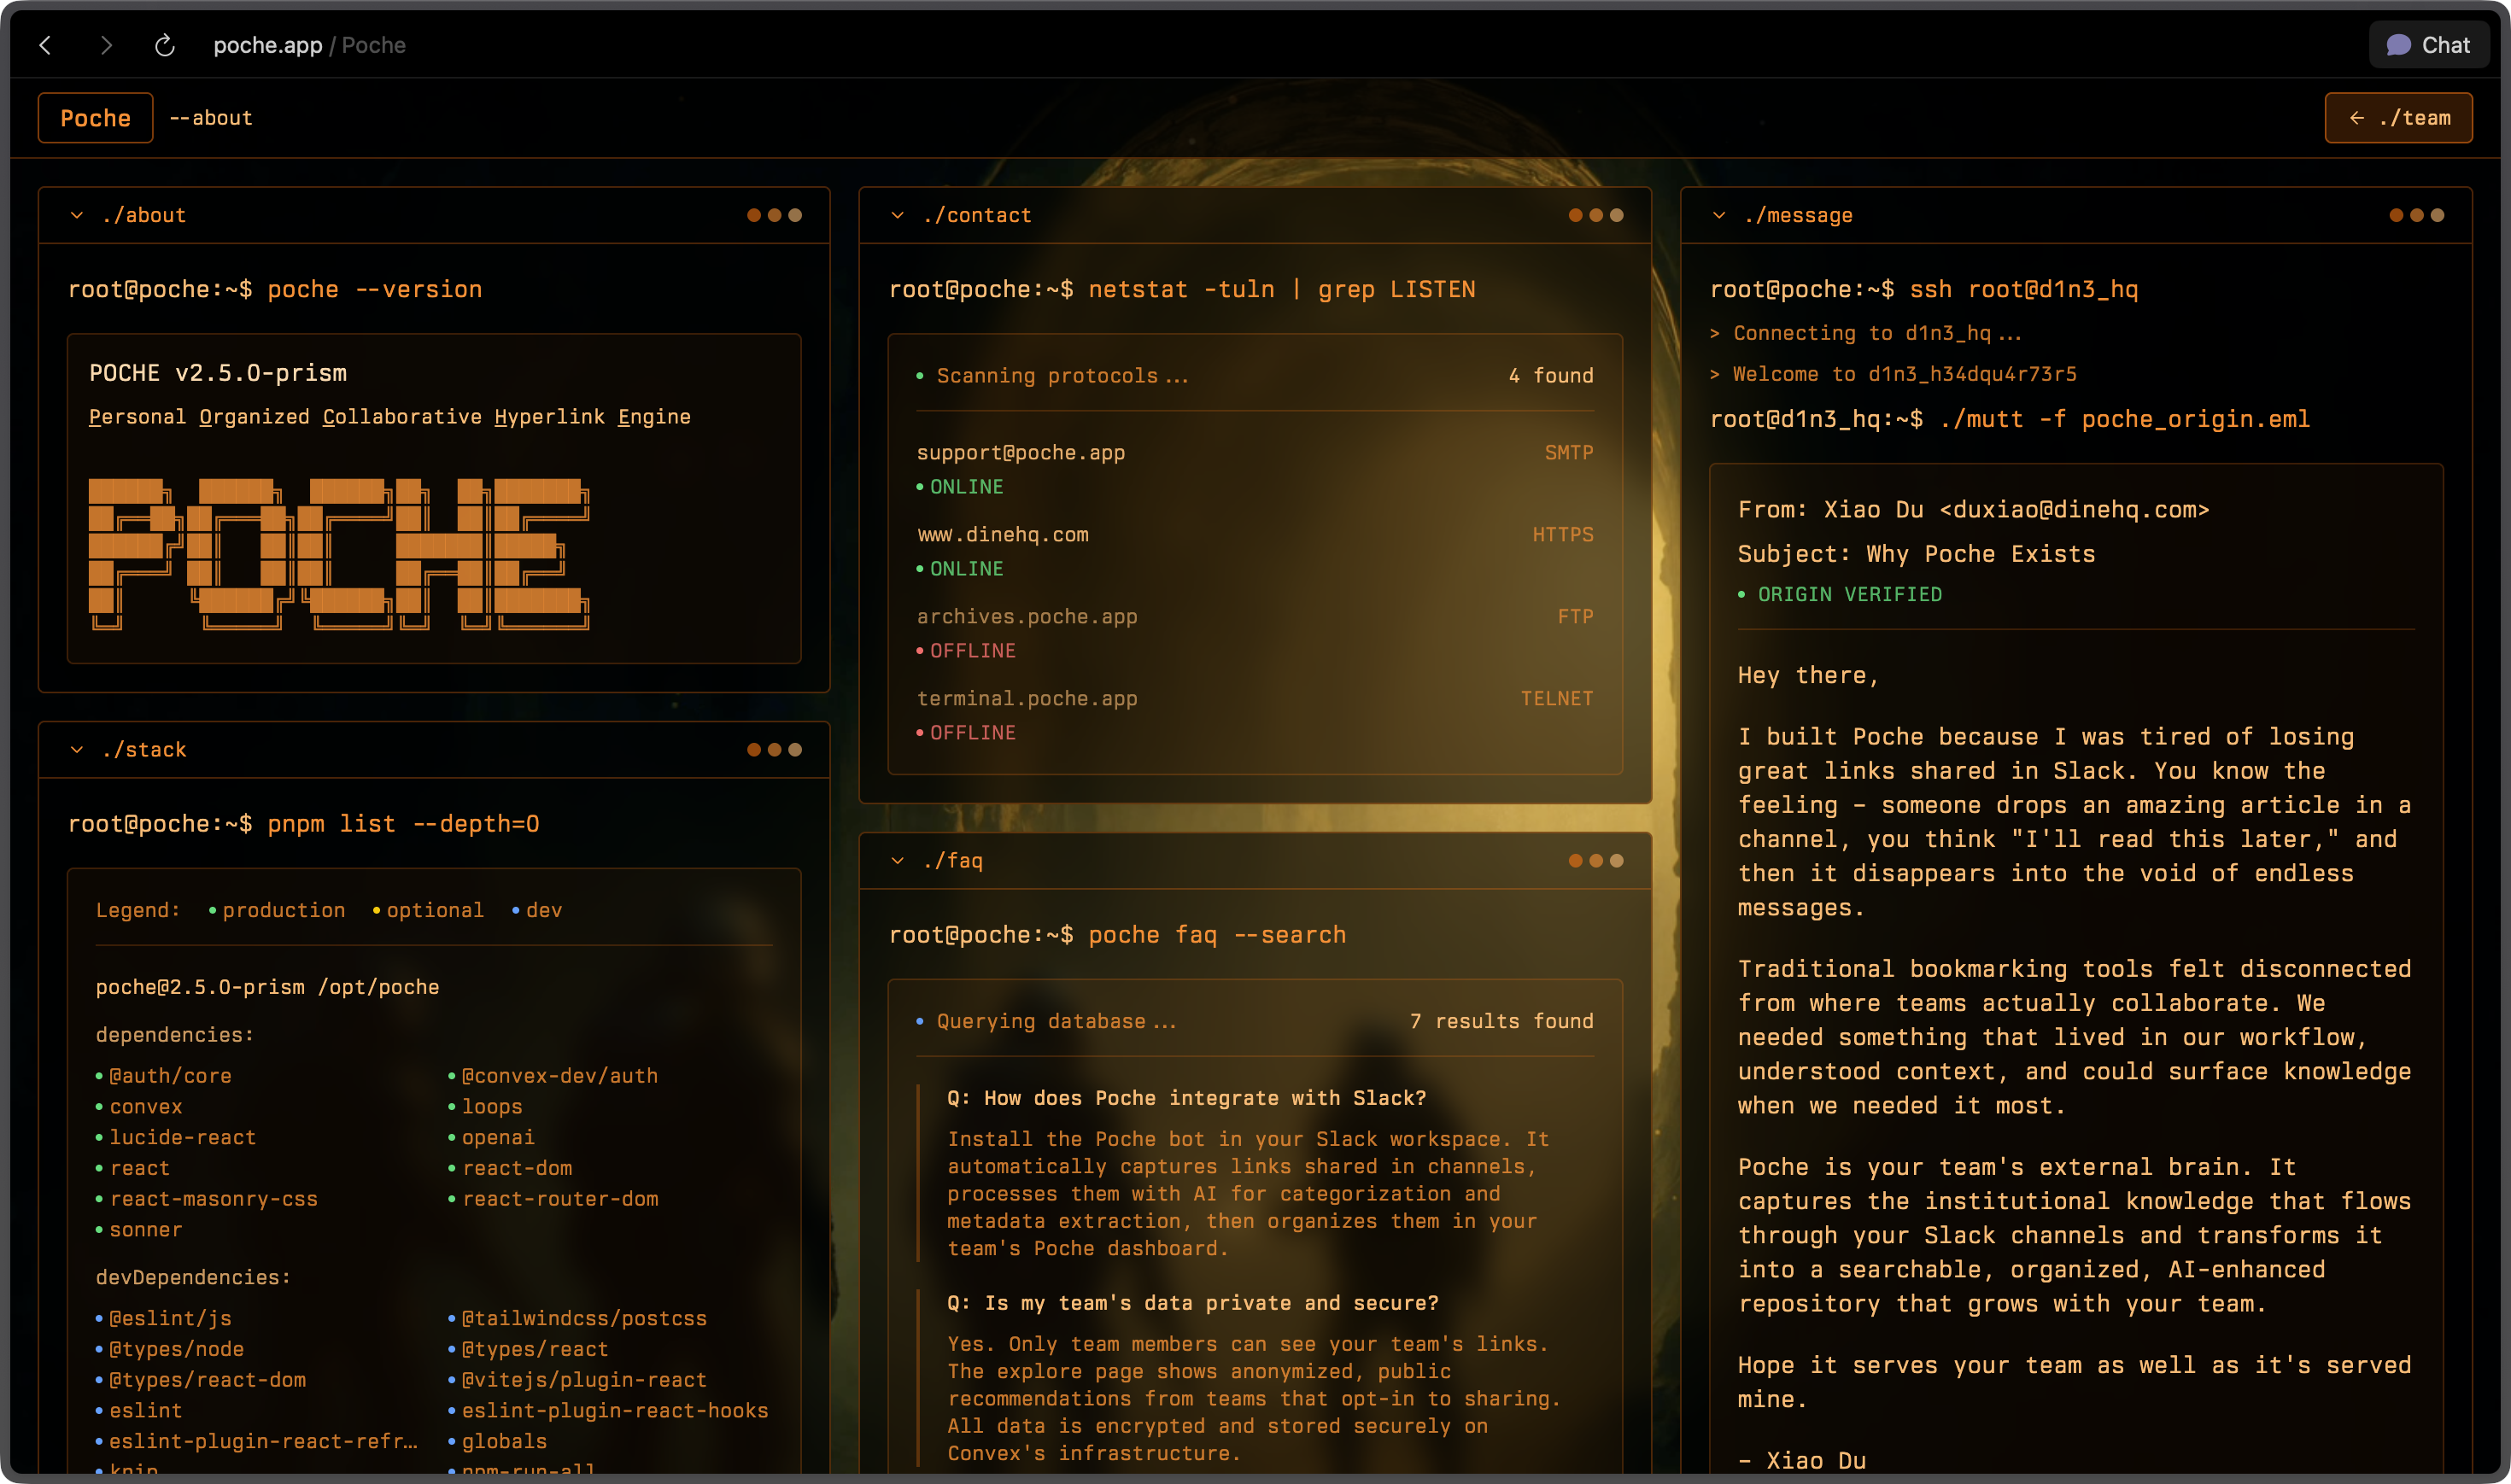The width and height of the screenshot is (2511, 1484).
Task: Click the window control dots on ./message panel
Action: click(x=2417, y=214)
